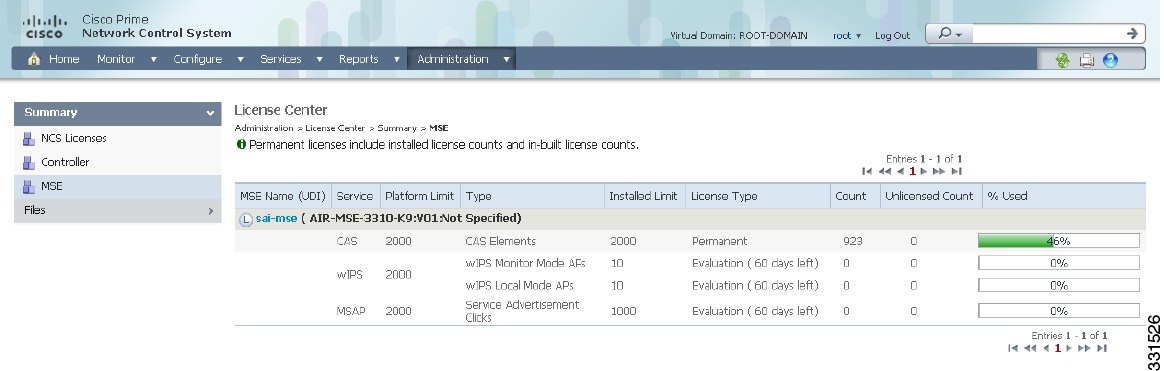Jump back pages in bottom pager

click(1030, 348)
